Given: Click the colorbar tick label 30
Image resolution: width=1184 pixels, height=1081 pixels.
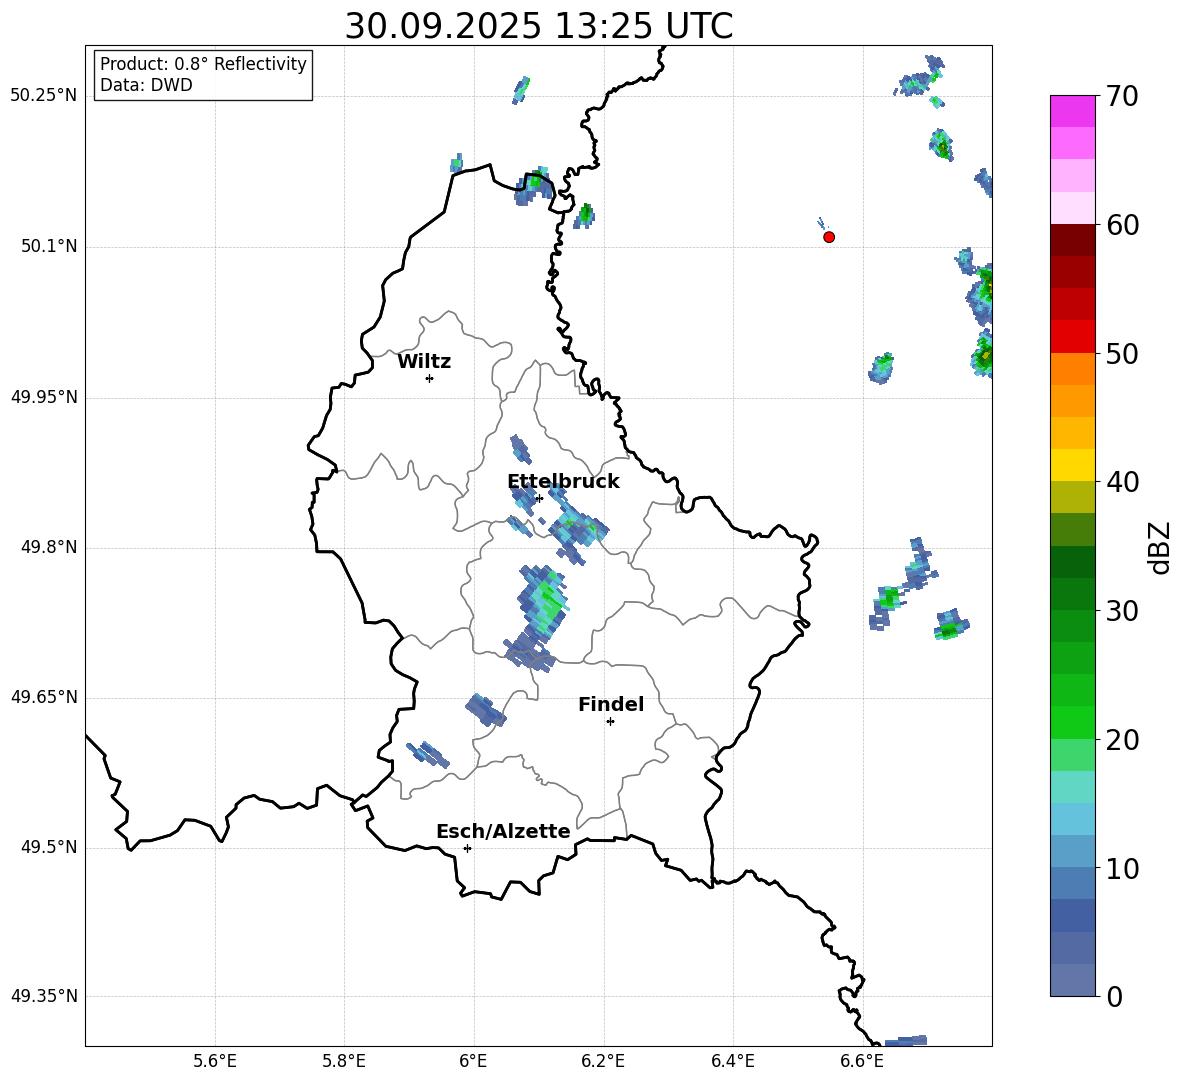Looking at the screenshot, I should (1122, 611).
